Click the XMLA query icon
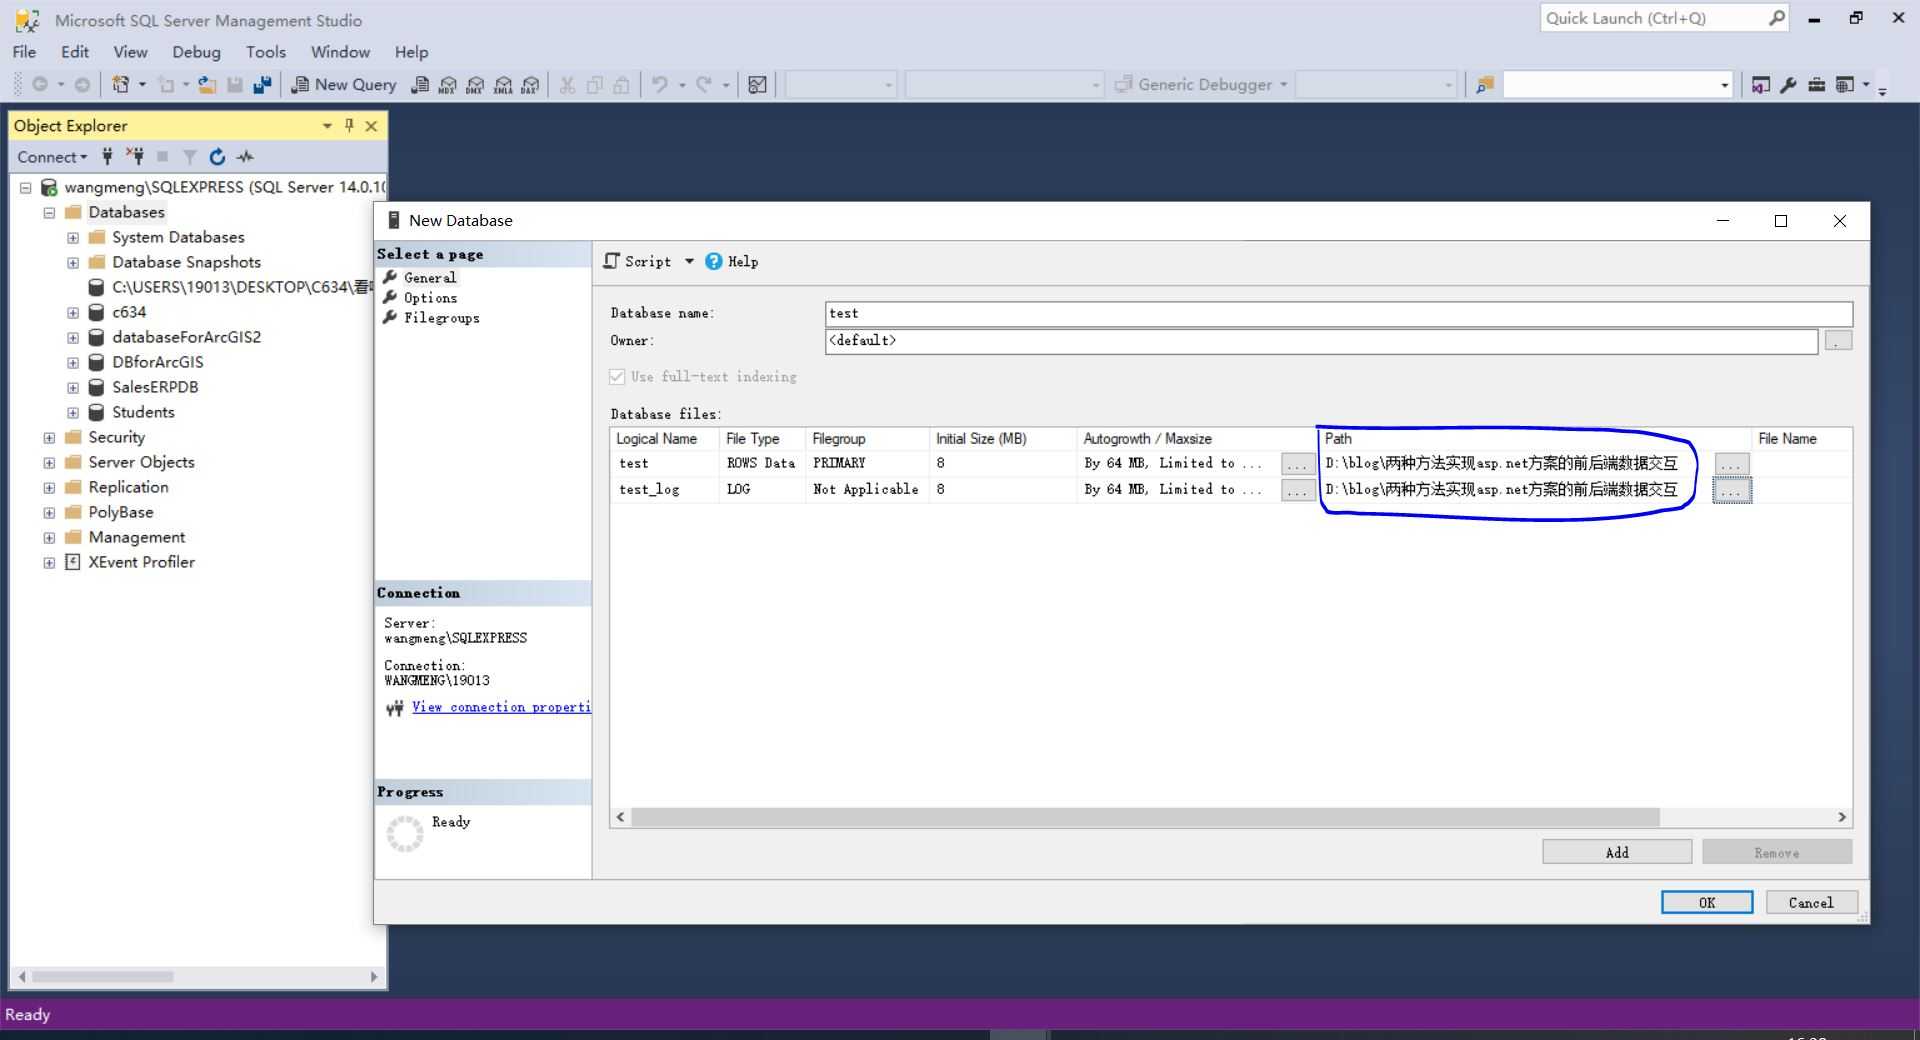Viewport: 1920px width, 1040px height. [x=503, y=85]
